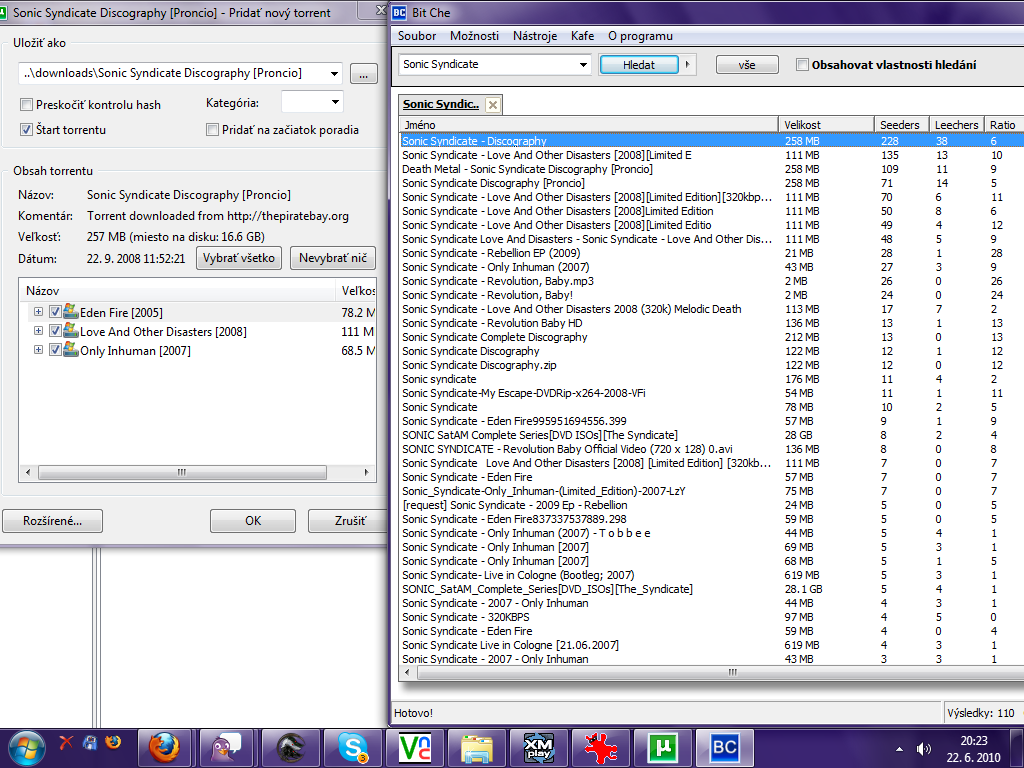This screenshot has height=768, width=1024.
Task: Open the red splat taskbar icon
Action: pos(601,748)
